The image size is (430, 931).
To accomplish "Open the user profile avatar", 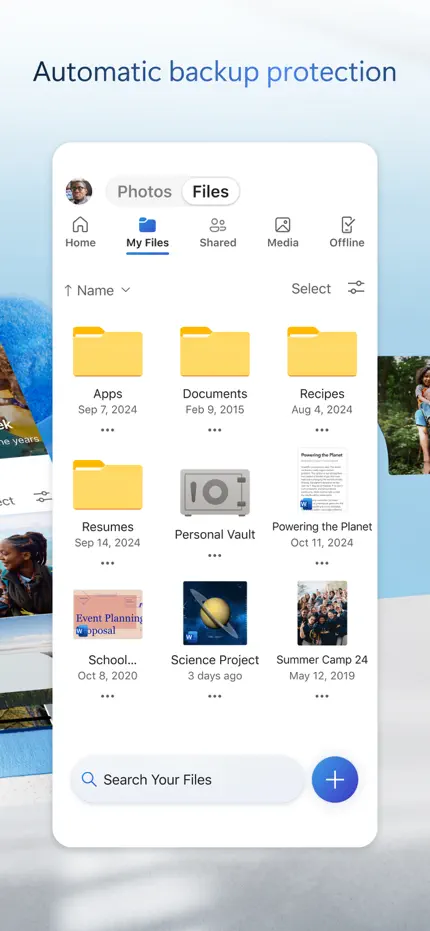I will click(79, 191).
